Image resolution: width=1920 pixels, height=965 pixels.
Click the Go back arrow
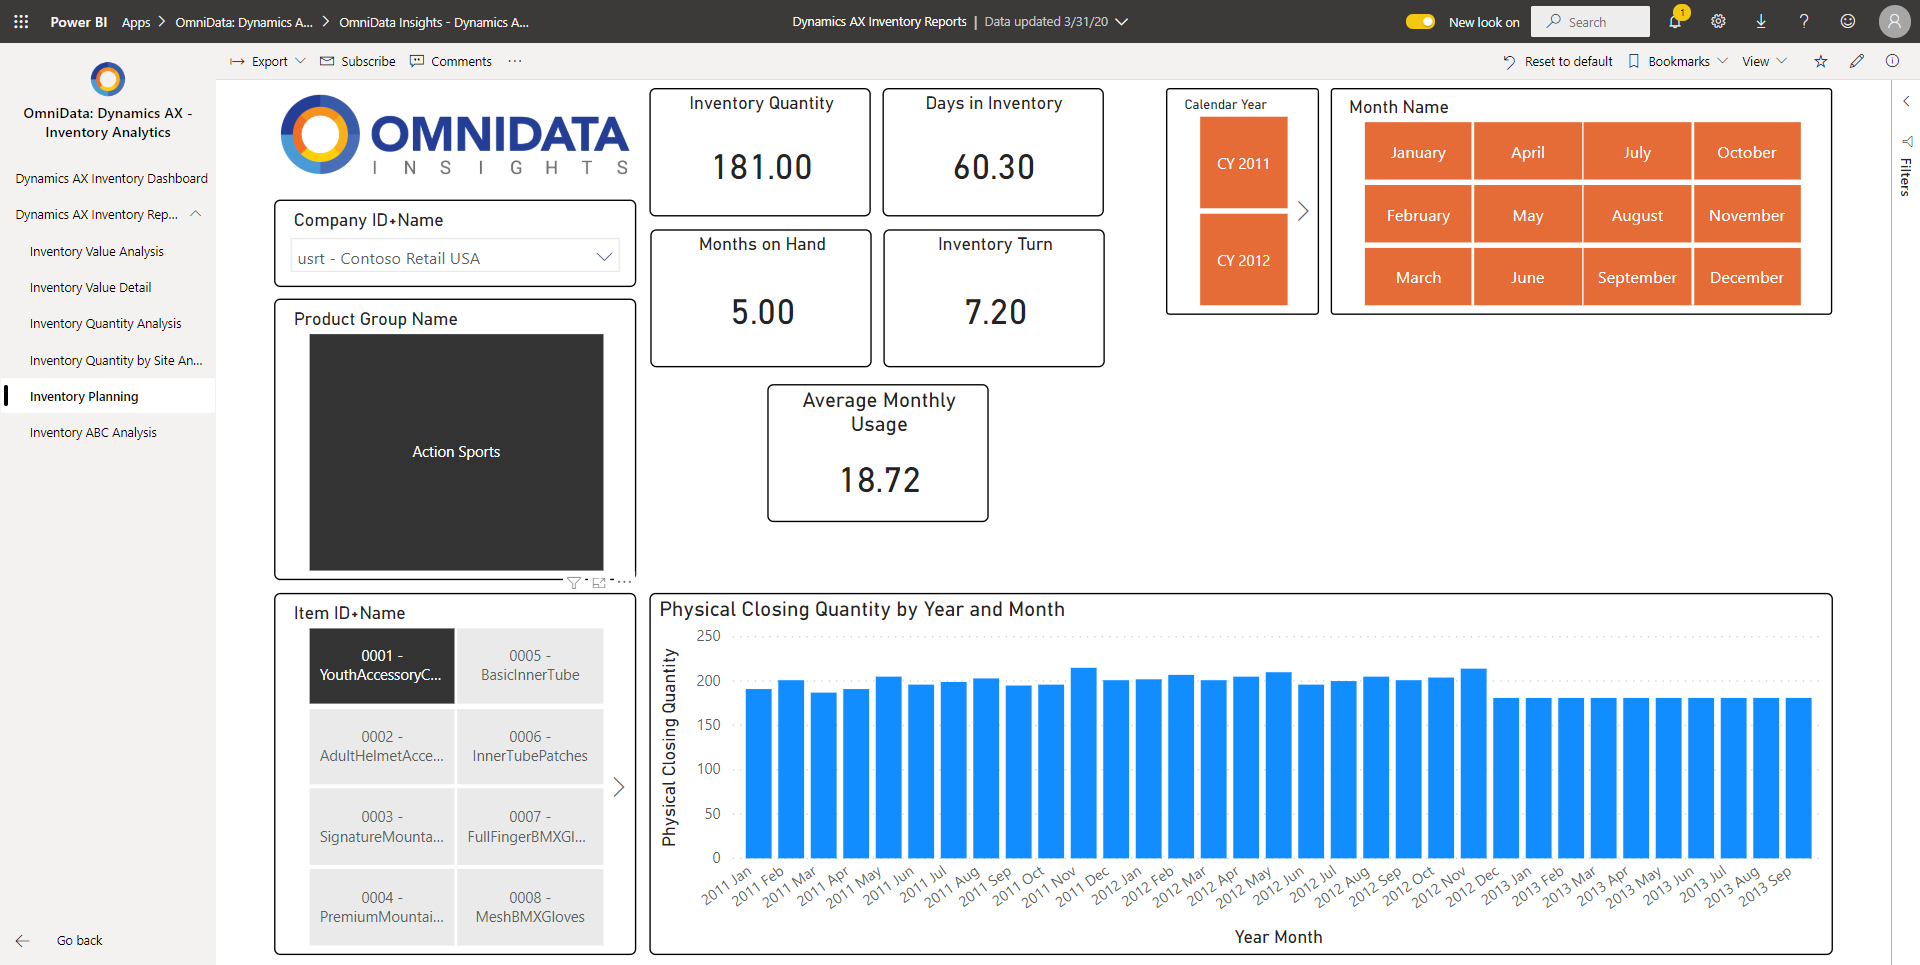[x=22, y=941]
